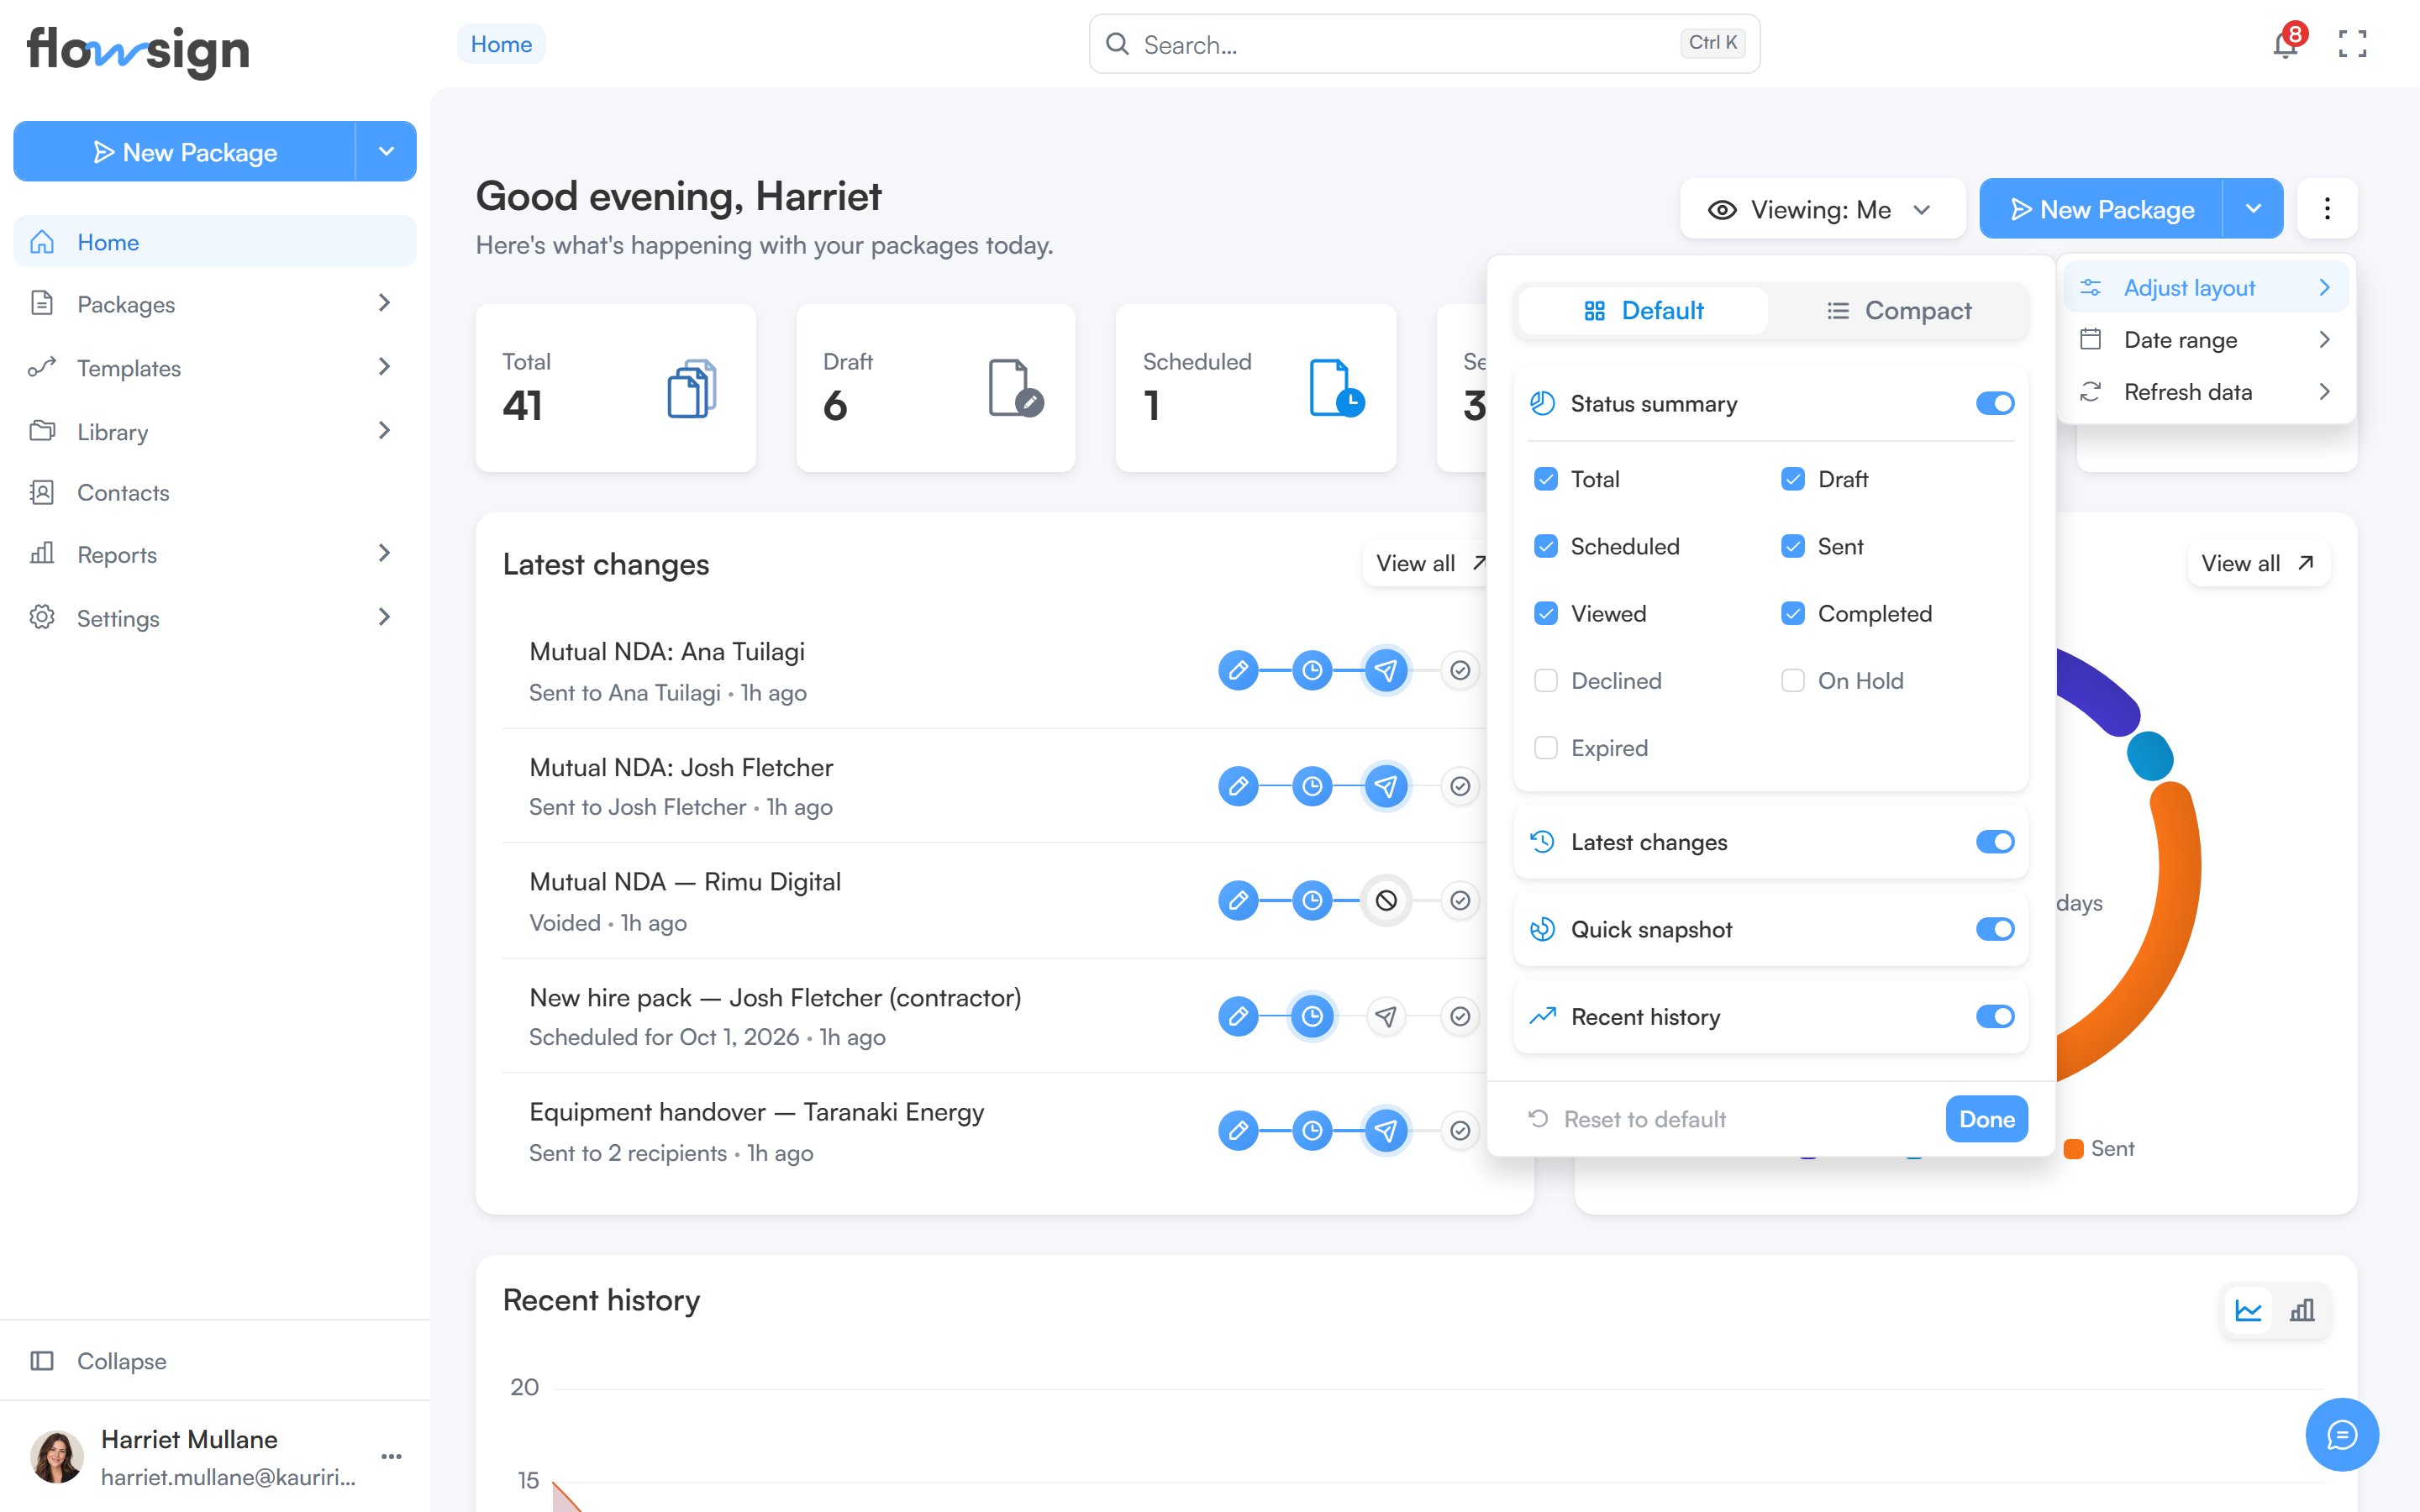Open Refresh data submenu
The width and height of the screenshot is (2420, 1512).
coord(2206,392)
